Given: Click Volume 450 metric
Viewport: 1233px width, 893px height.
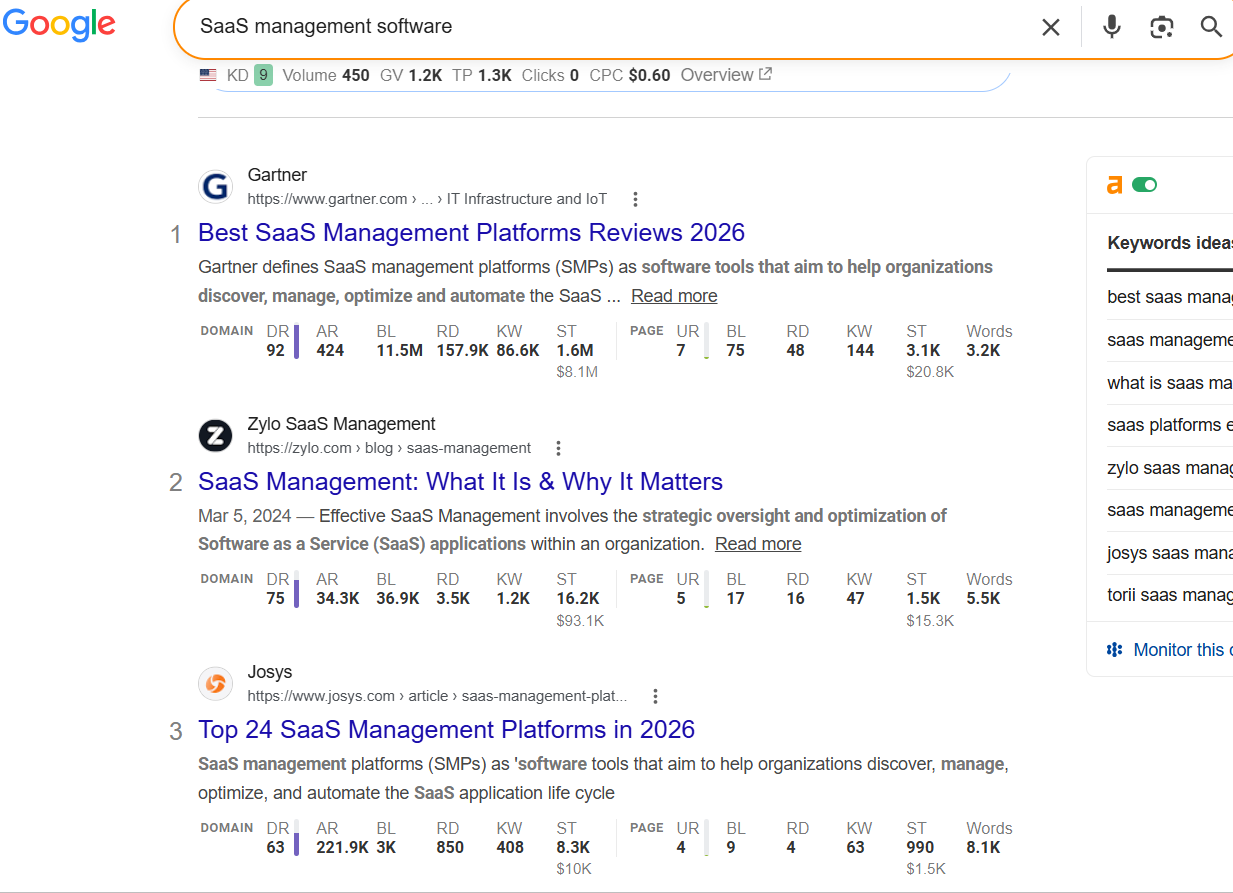Looking at the screenshot, I should point(326,75).
